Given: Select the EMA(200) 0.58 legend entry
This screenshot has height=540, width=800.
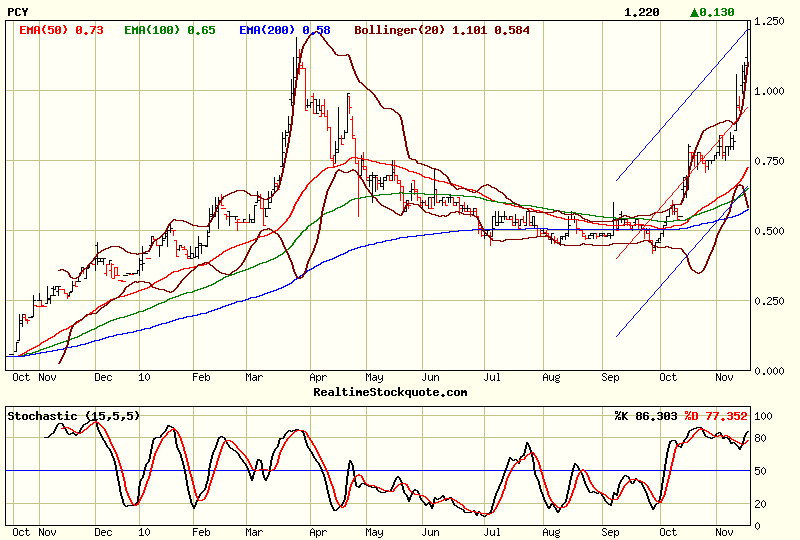Looking at the screenshot, I should point(285,30).
